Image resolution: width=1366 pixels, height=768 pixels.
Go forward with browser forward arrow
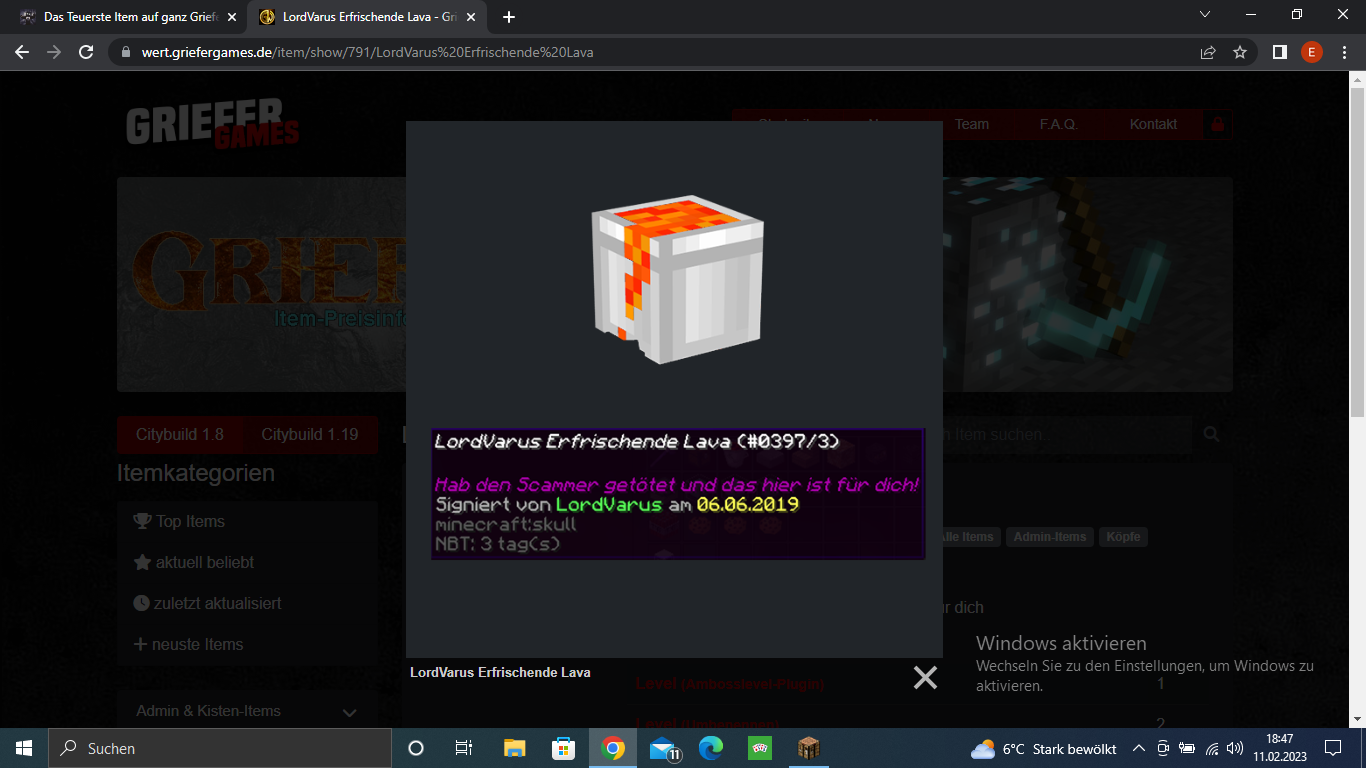[54, 52]
